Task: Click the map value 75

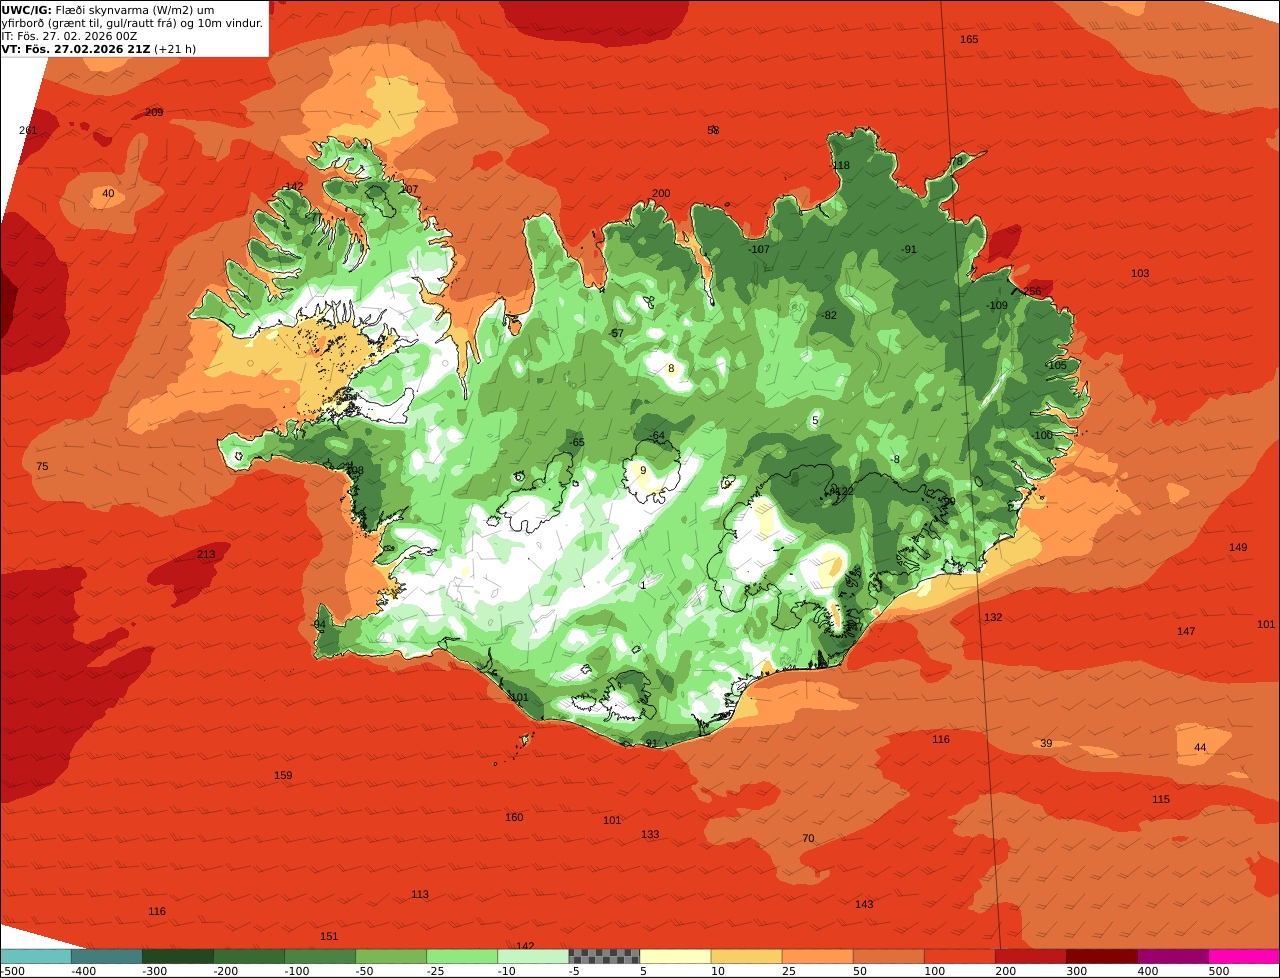Action: pos(42,467)
